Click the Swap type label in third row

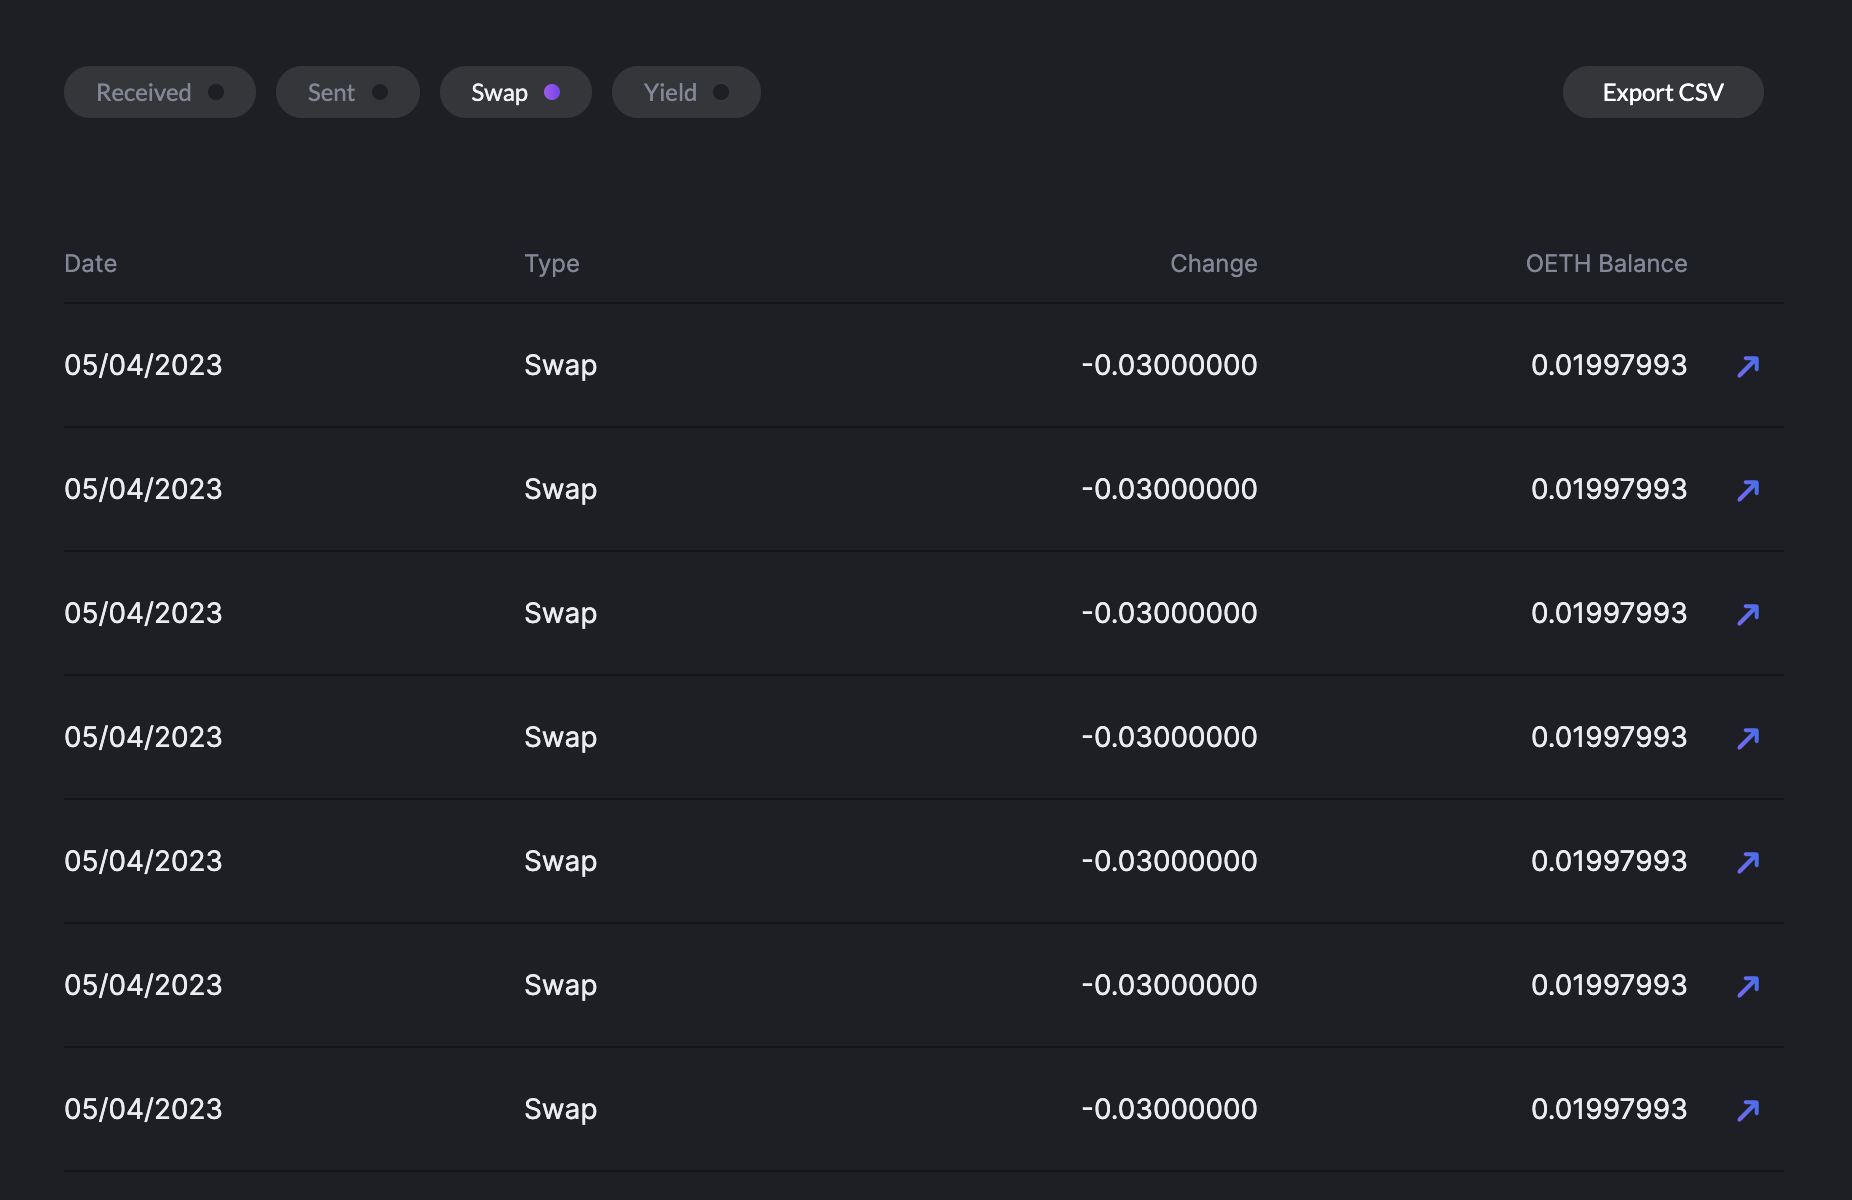(x=560, y=613)
